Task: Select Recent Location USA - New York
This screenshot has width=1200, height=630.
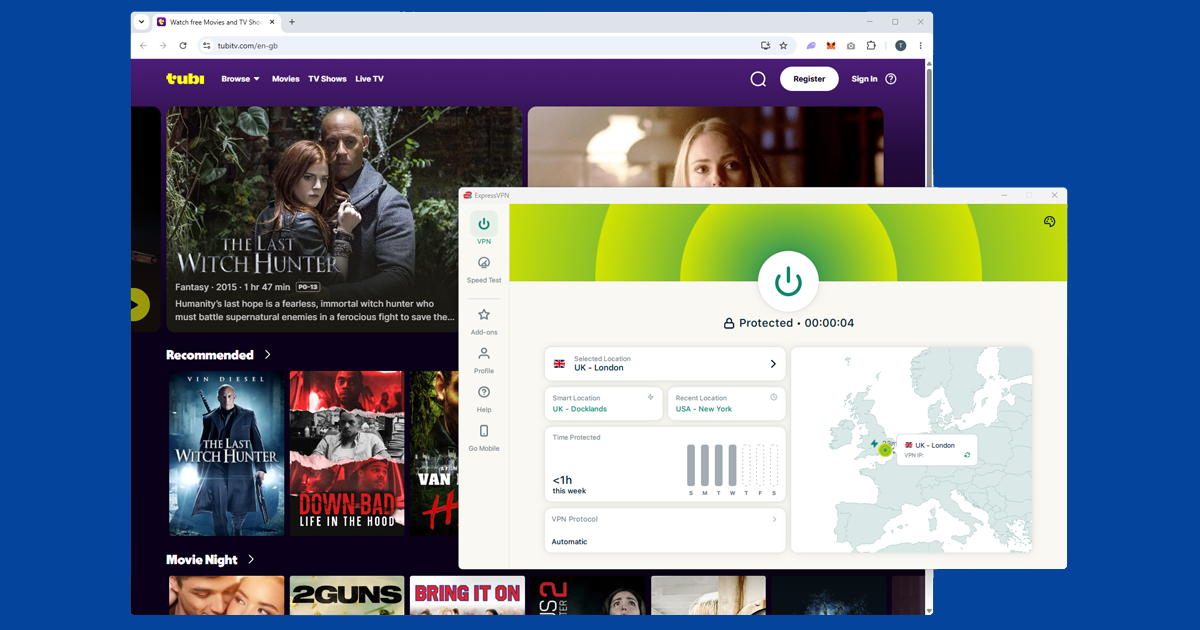Action: tap(726, 404)
